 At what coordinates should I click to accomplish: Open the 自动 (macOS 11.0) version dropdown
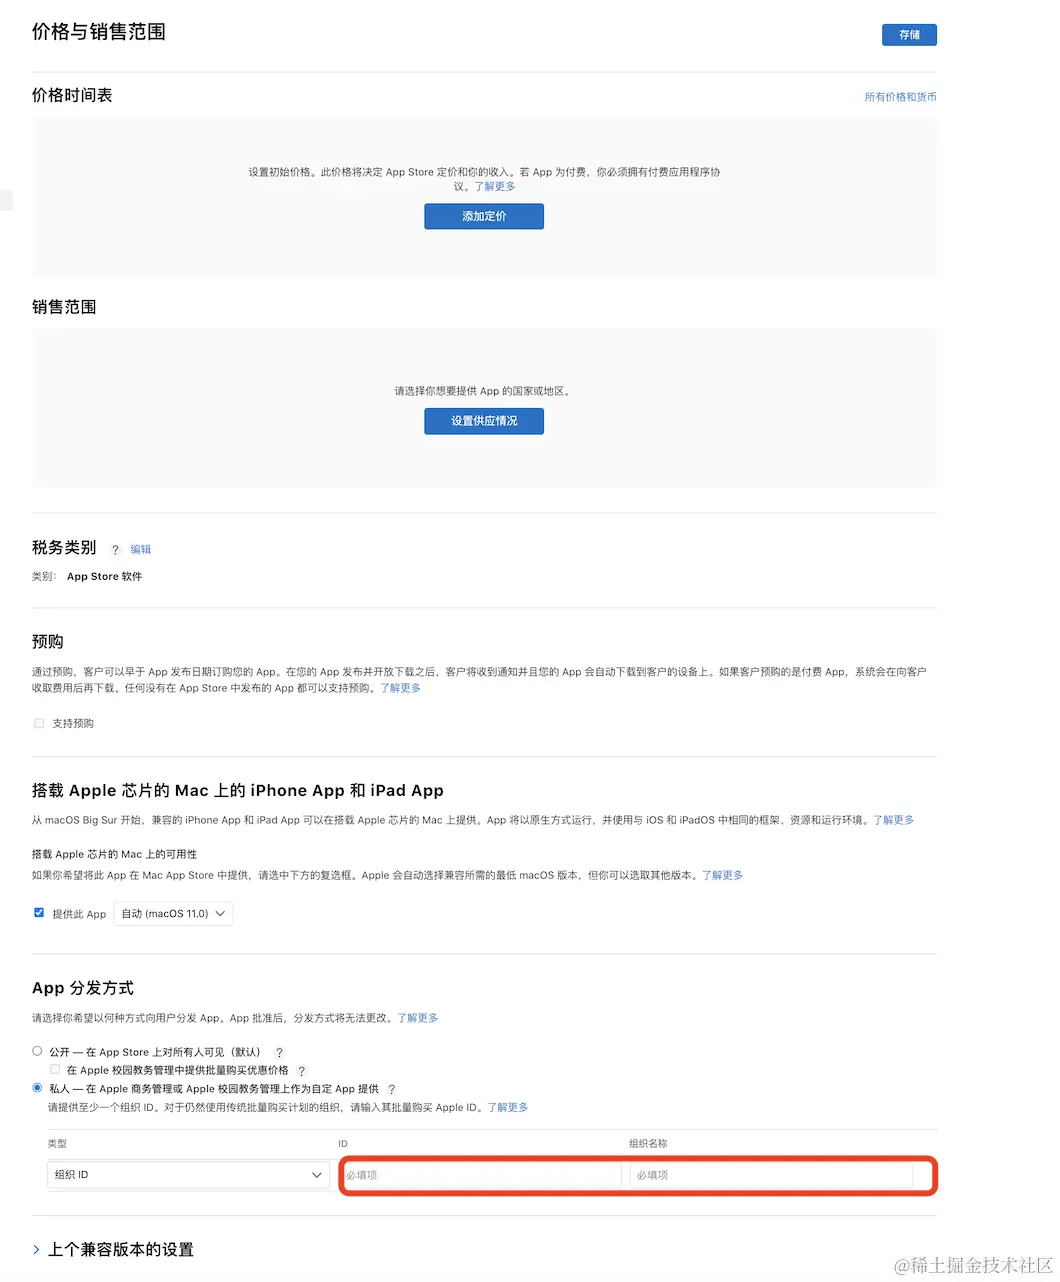click(174, 914)
